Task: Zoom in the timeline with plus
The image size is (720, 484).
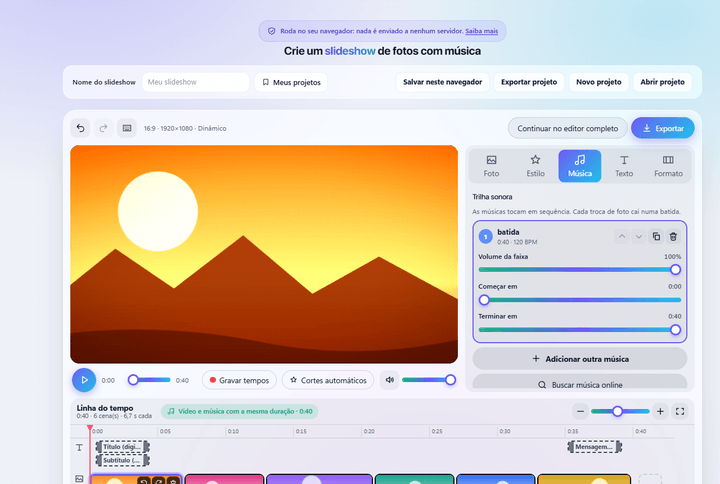Action: coord(660,411)
